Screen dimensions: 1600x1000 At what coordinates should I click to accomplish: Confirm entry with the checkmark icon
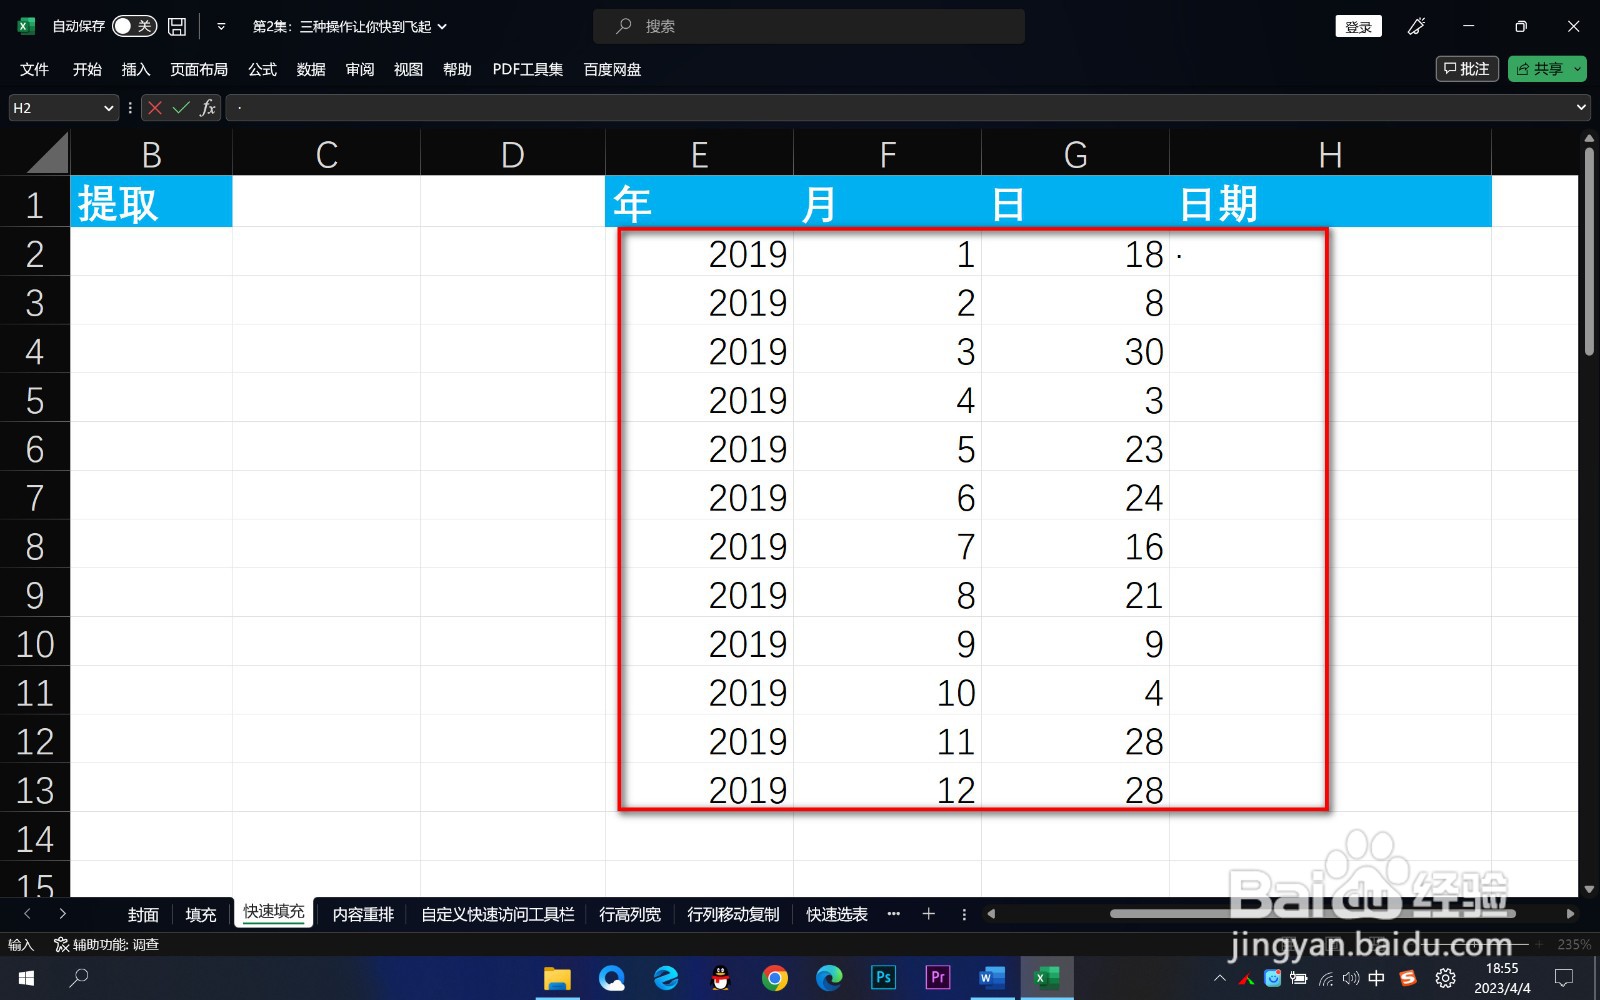(x=181, y=108)
